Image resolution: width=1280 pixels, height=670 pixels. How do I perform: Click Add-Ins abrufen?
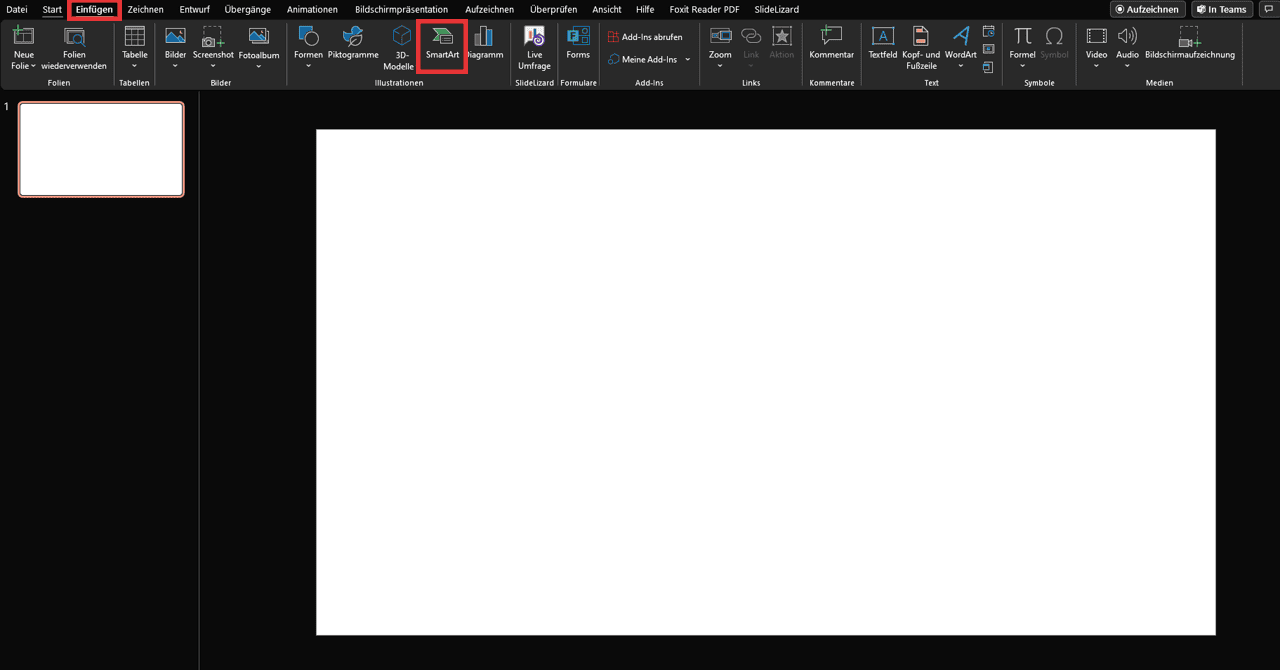[644, 37]
